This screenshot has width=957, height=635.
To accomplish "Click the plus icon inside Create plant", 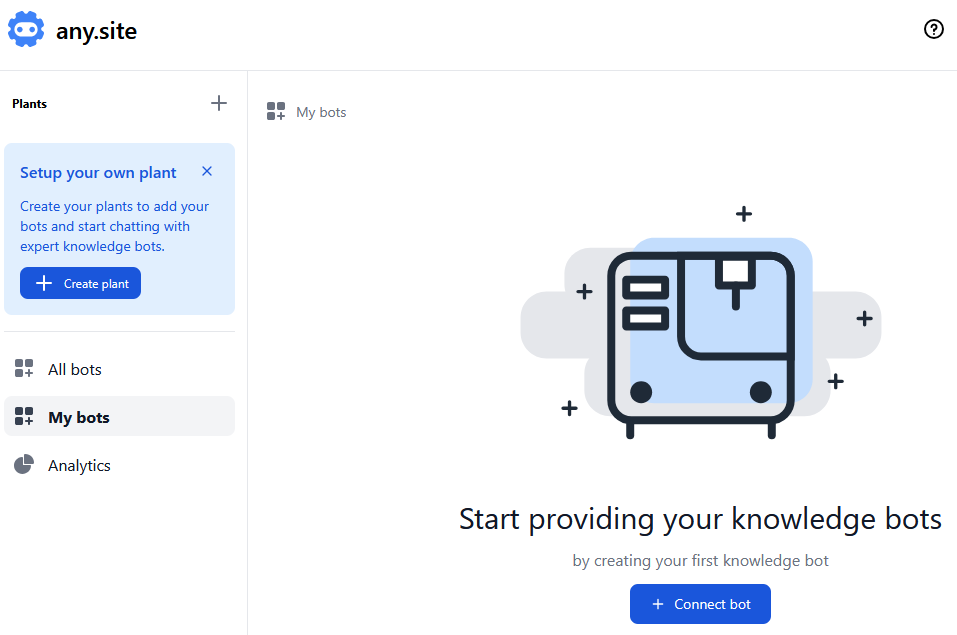I will (x=44, y=284).
